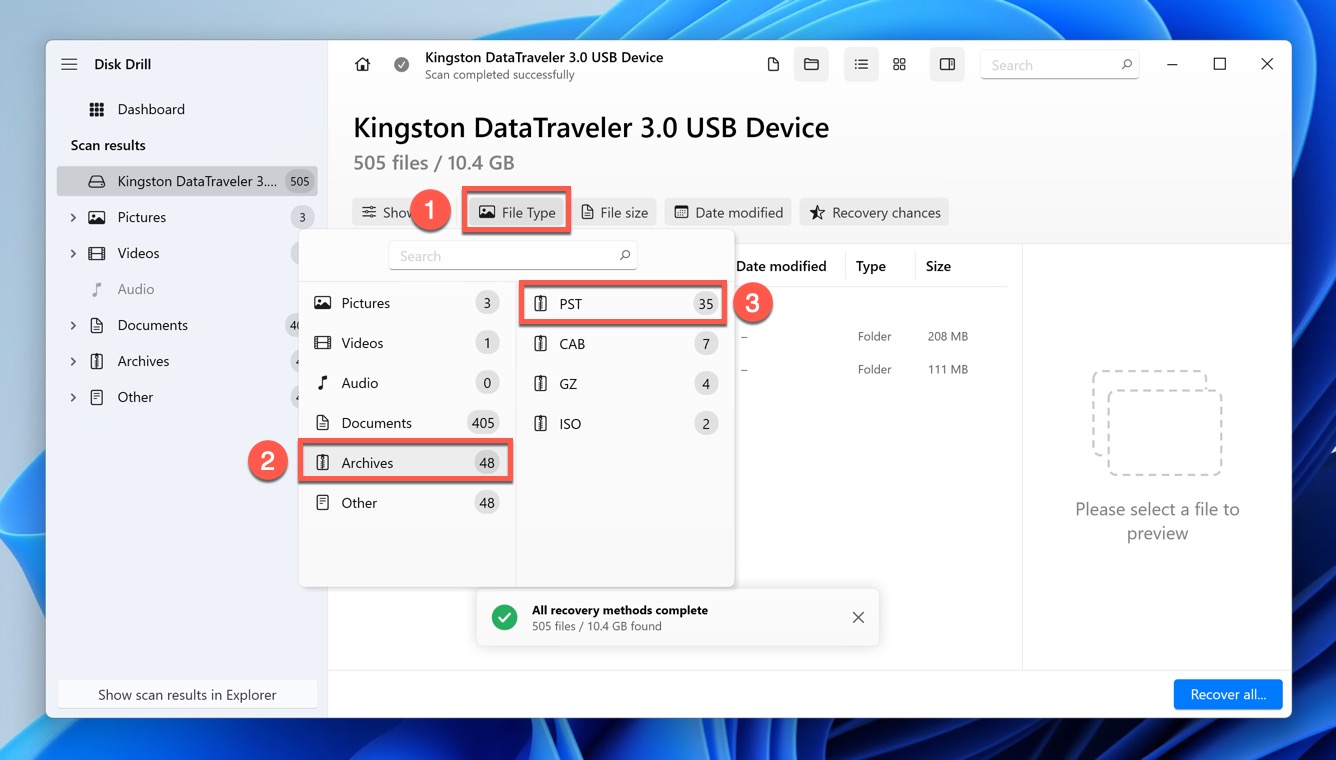Expand the Pictures tree node
1336x760 pixels.
(x=73, y=217)
